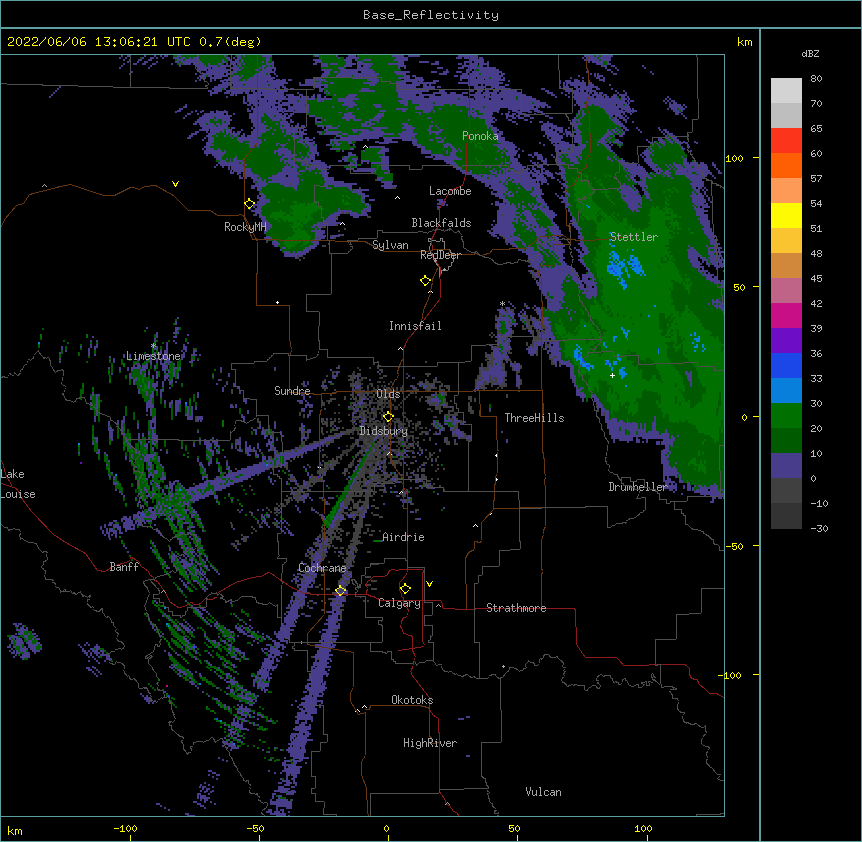The width and height of the screenshot is (862, 842).
Task: Click the 100 tick label on vertical axis
Action: click(x=734, y=158)
